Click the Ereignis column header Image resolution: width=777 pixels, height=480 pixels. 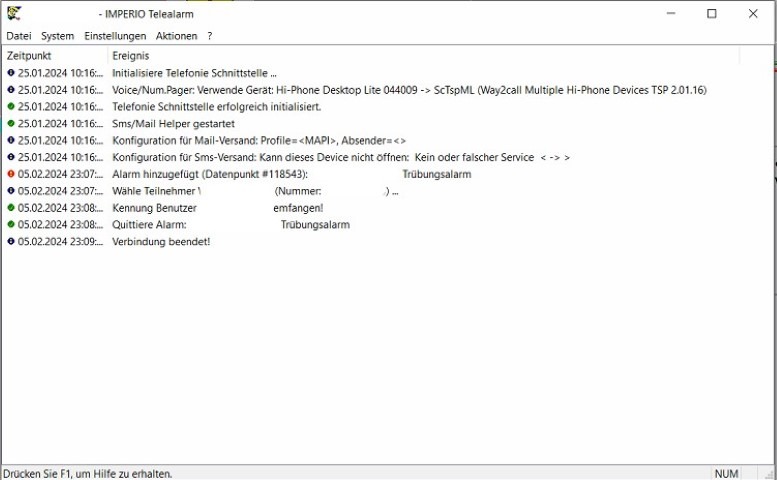130,56
